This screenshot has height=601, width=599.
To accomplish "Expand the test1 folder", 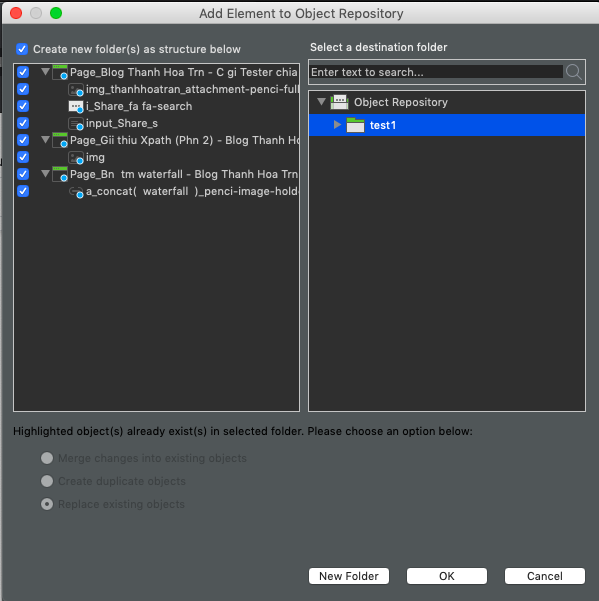I will (x=337, y=125).
